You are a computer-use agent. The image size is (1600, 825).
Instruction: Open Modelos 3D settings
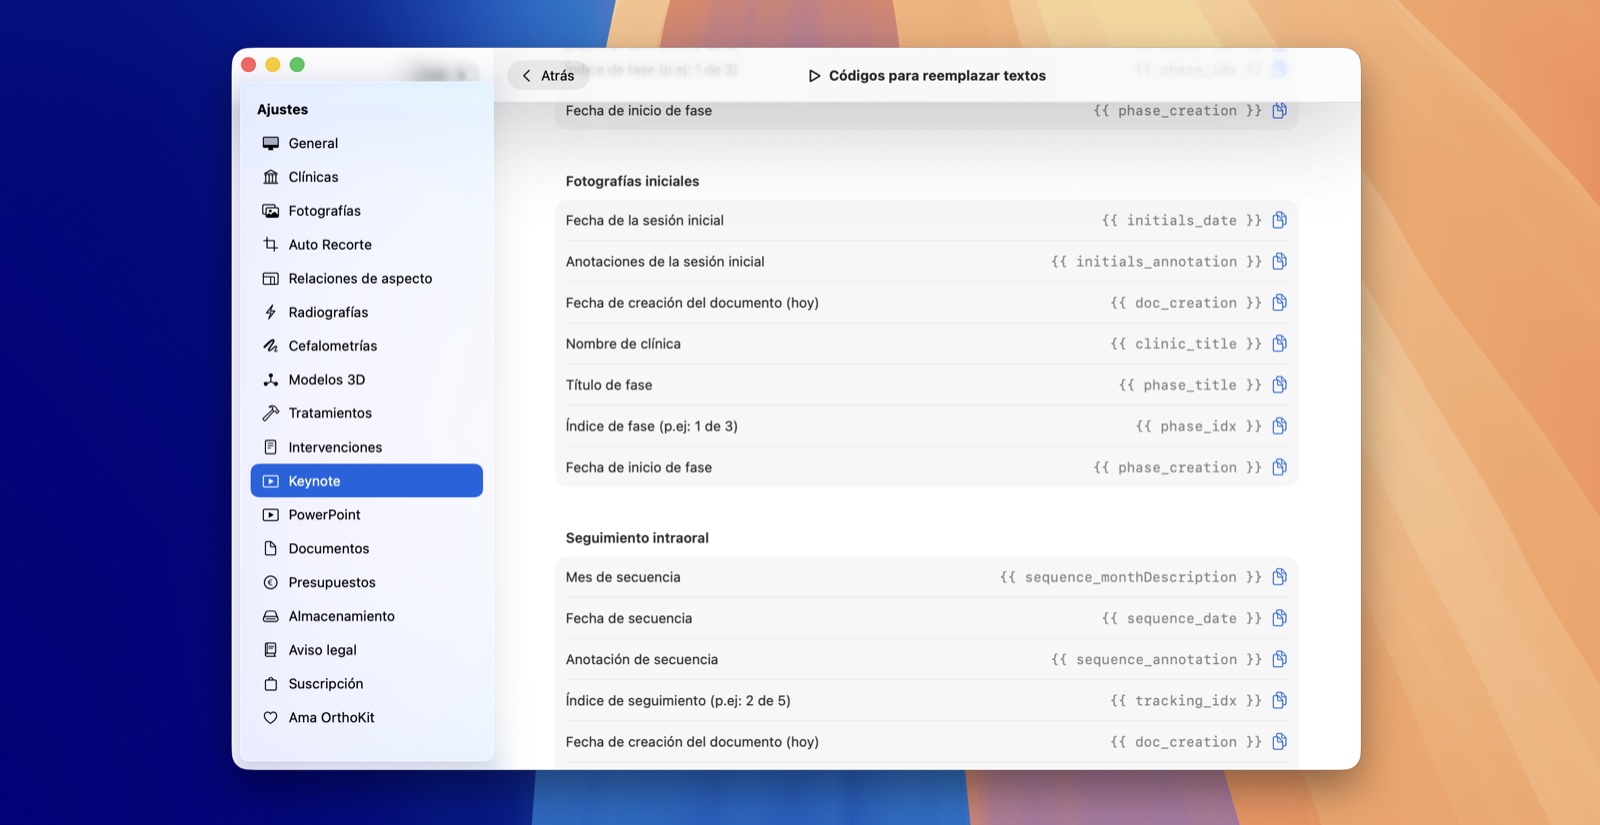point(366,379)
